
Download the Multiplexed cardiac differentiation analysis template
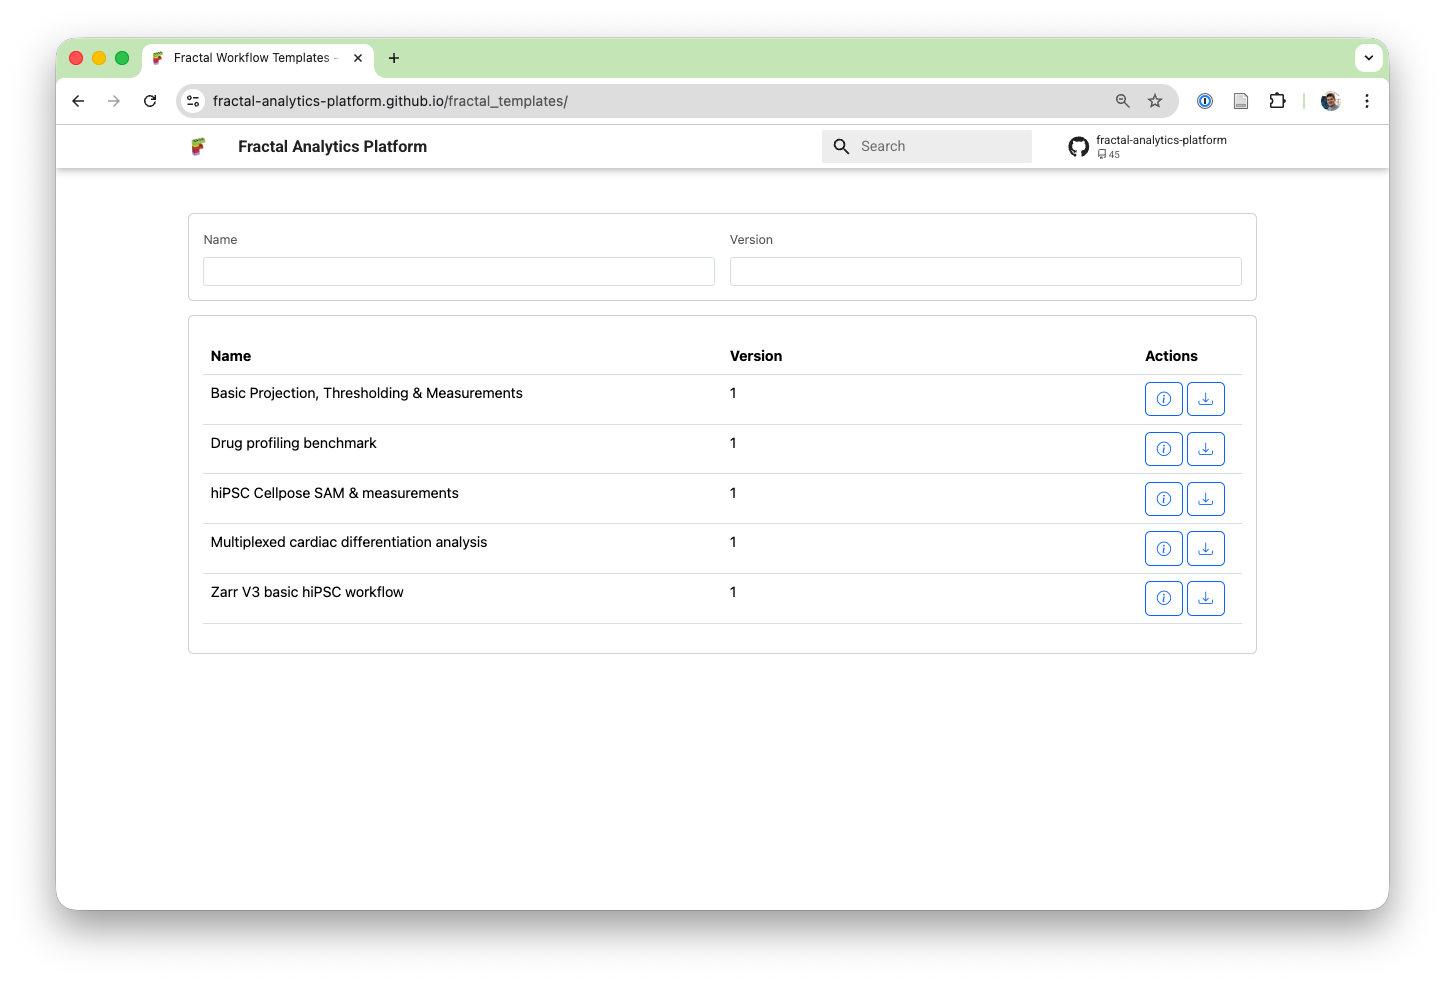click(x=1205, y=548)
